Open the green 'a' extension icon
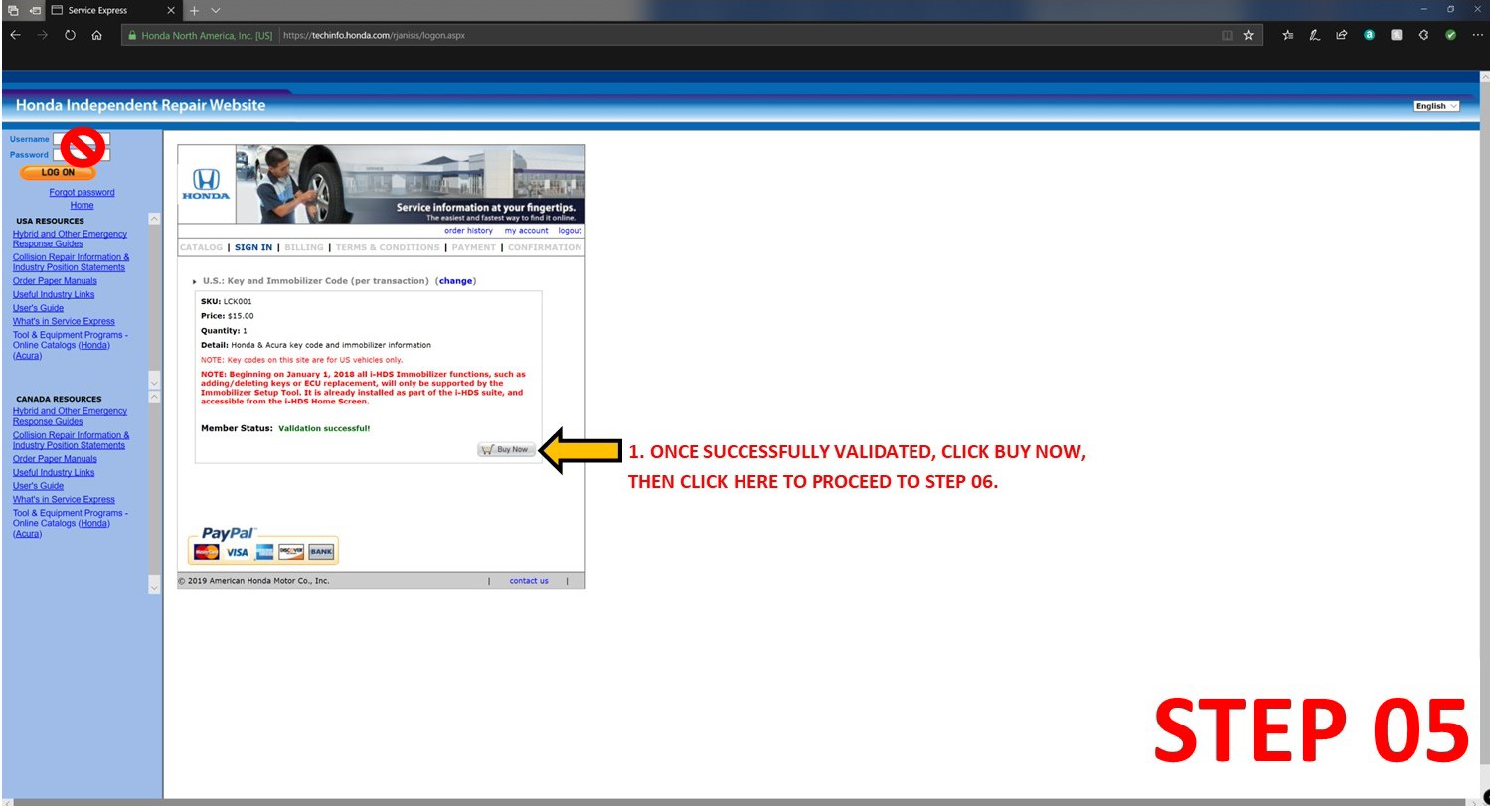Viewport: 1490px width, 806px height. point(1369,35)
